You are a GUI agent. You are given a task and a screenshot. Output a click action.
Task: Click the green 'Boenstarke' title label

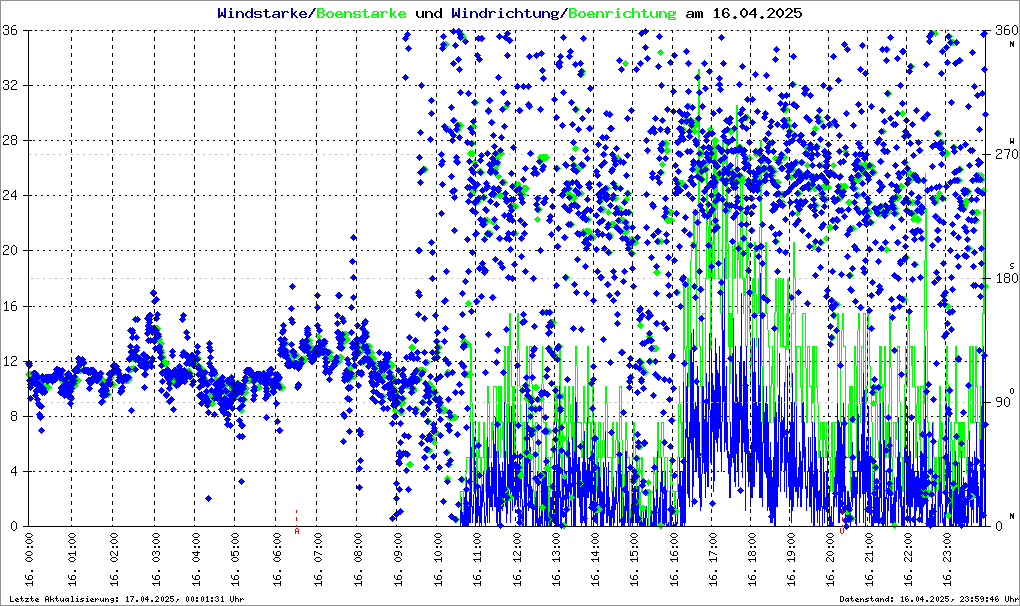(x=361, y=14)
